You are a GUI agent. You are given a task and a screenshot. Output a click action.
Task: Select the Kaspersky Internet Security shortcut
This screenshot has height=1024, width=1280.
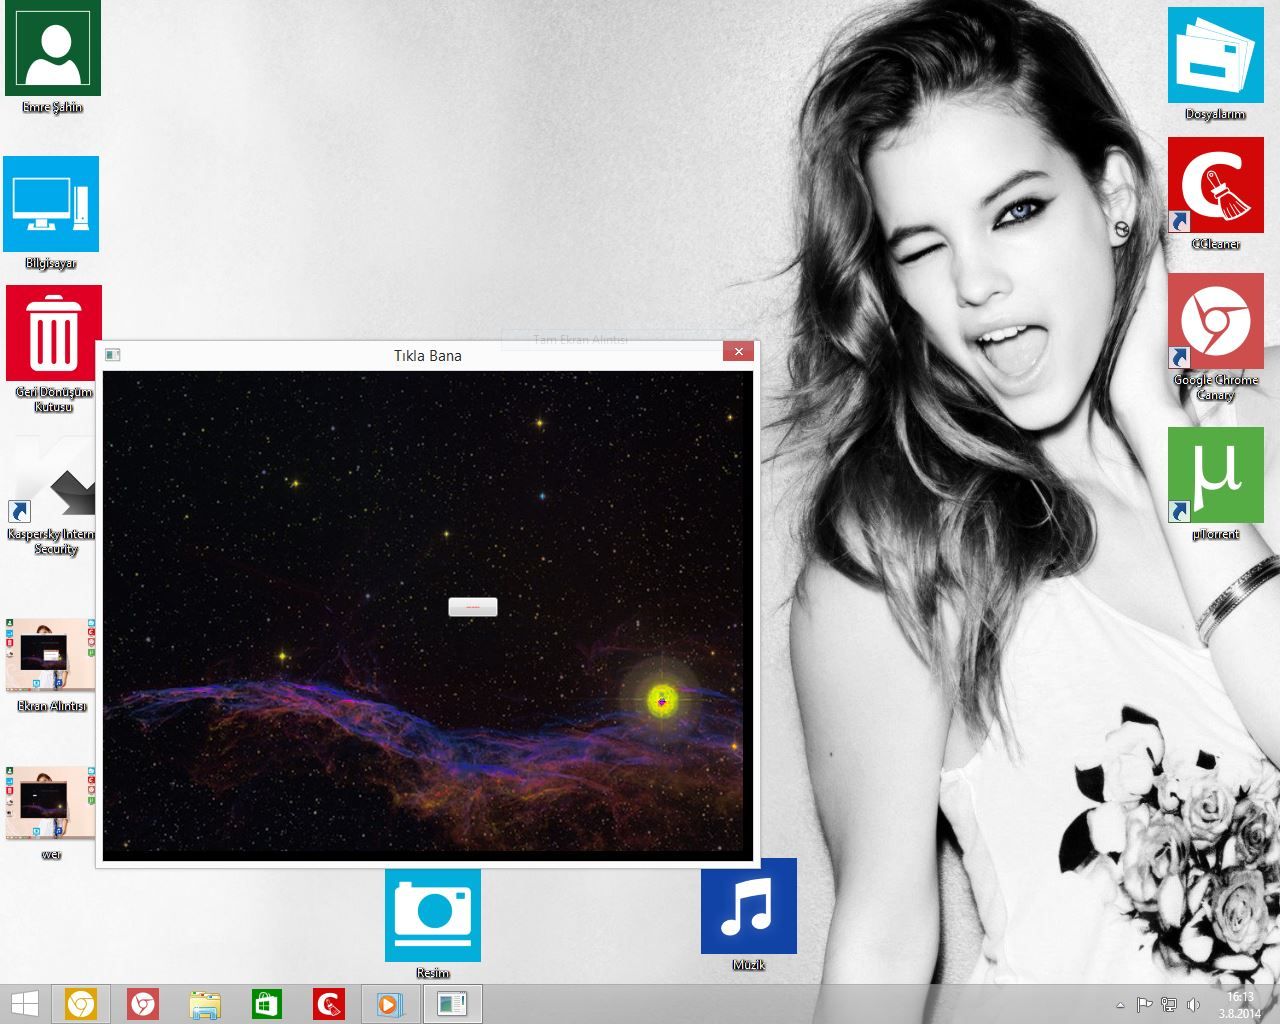coord(52,495)
